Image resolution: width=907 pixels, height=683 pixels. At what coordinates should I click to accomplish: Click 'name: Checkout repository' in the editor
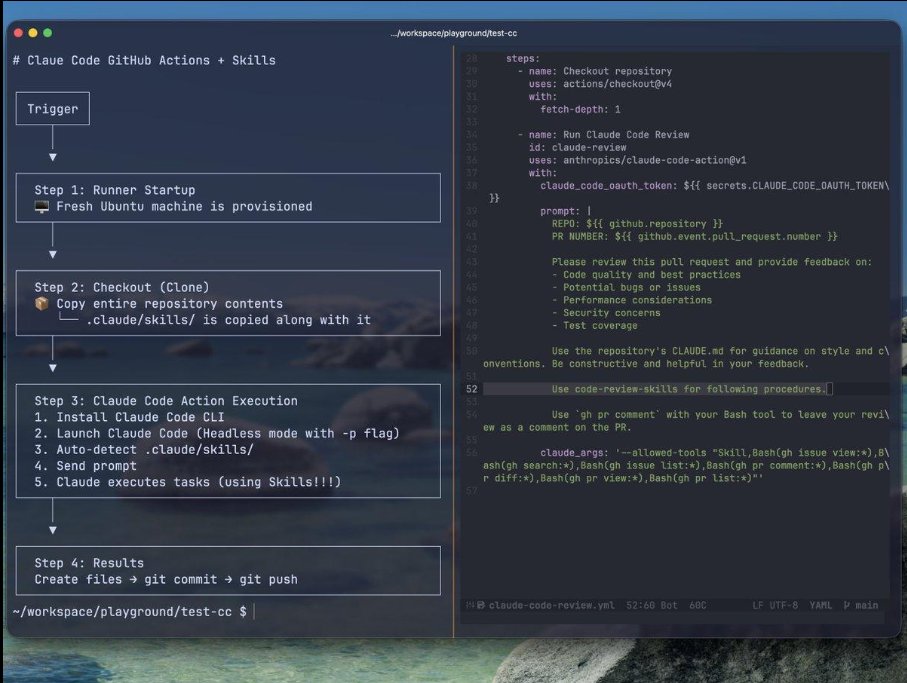[x=600, y=71]
